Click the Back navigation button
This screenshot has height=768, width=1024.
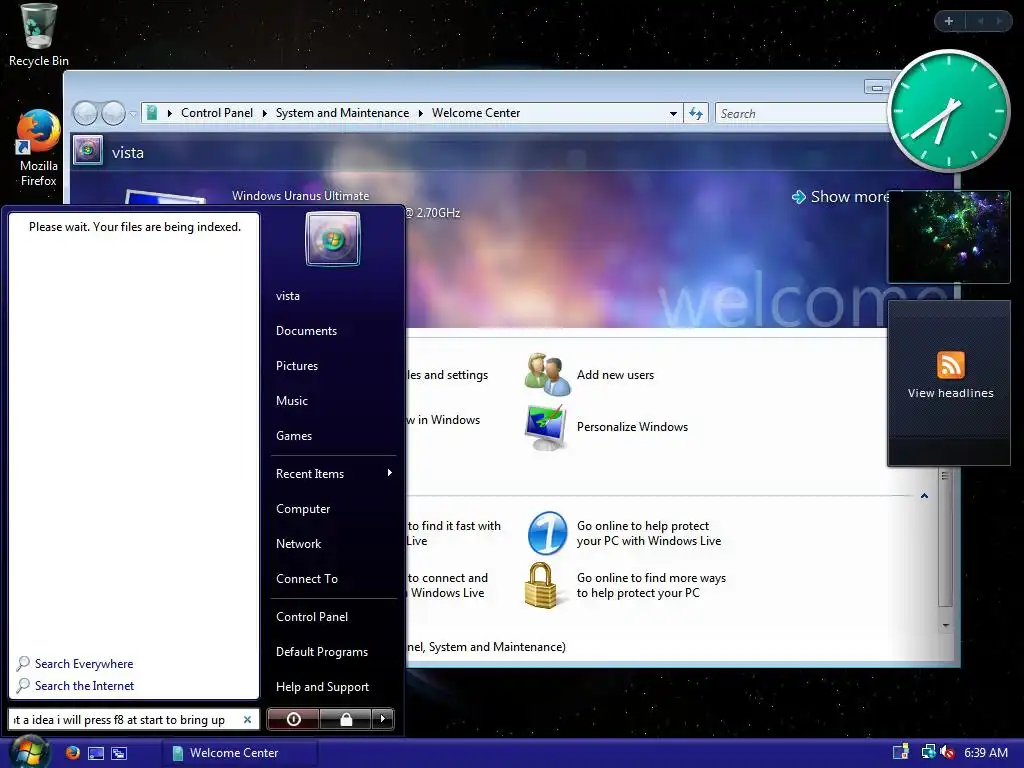click(85, 114)
